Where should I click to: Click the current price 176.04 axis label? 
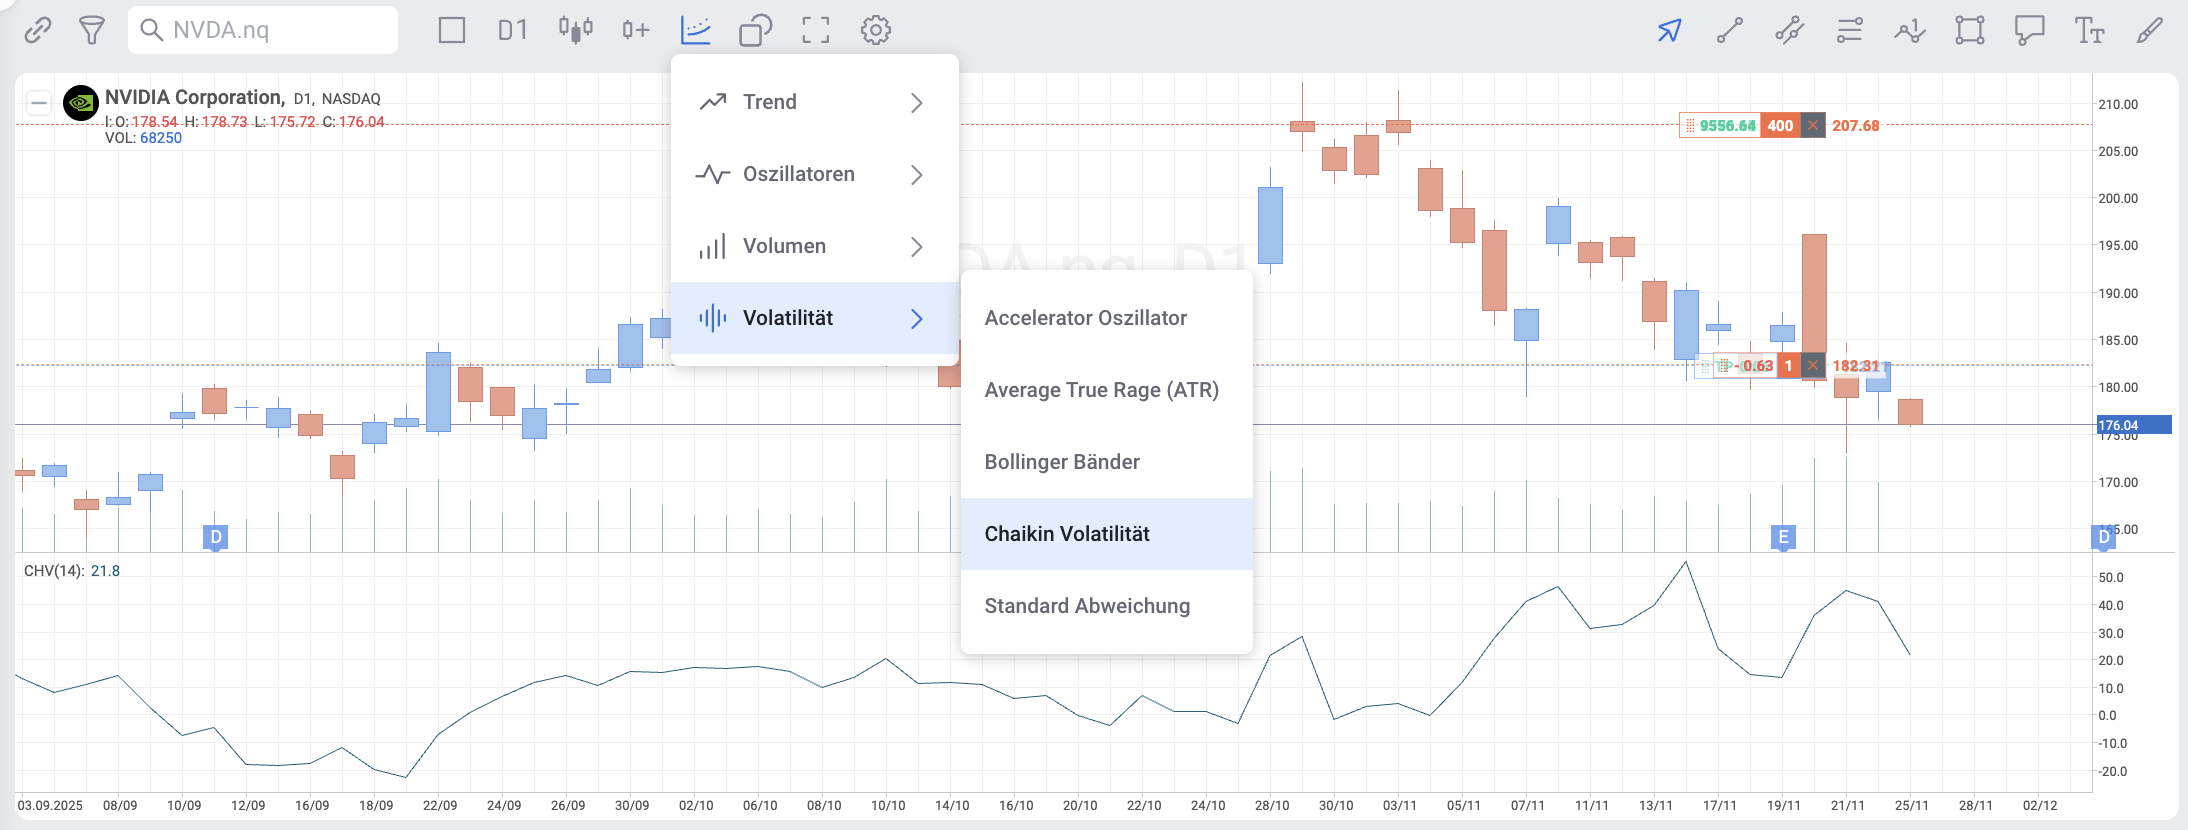2134,425
